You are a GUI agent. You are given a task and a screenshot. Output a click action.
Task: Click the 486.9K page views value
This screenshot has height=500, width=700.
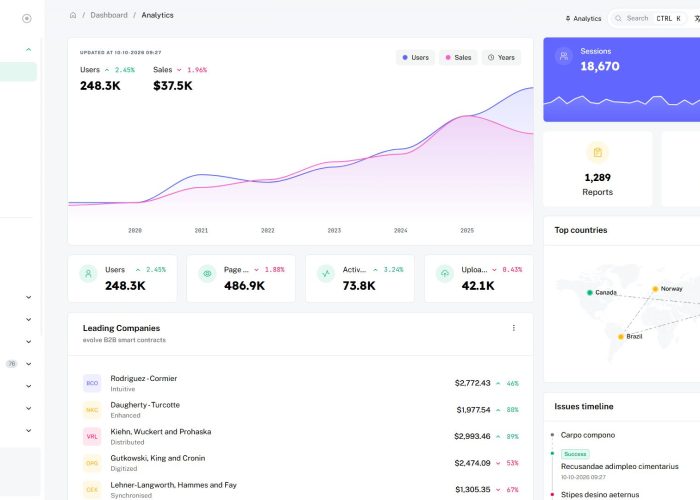[244, 286]
